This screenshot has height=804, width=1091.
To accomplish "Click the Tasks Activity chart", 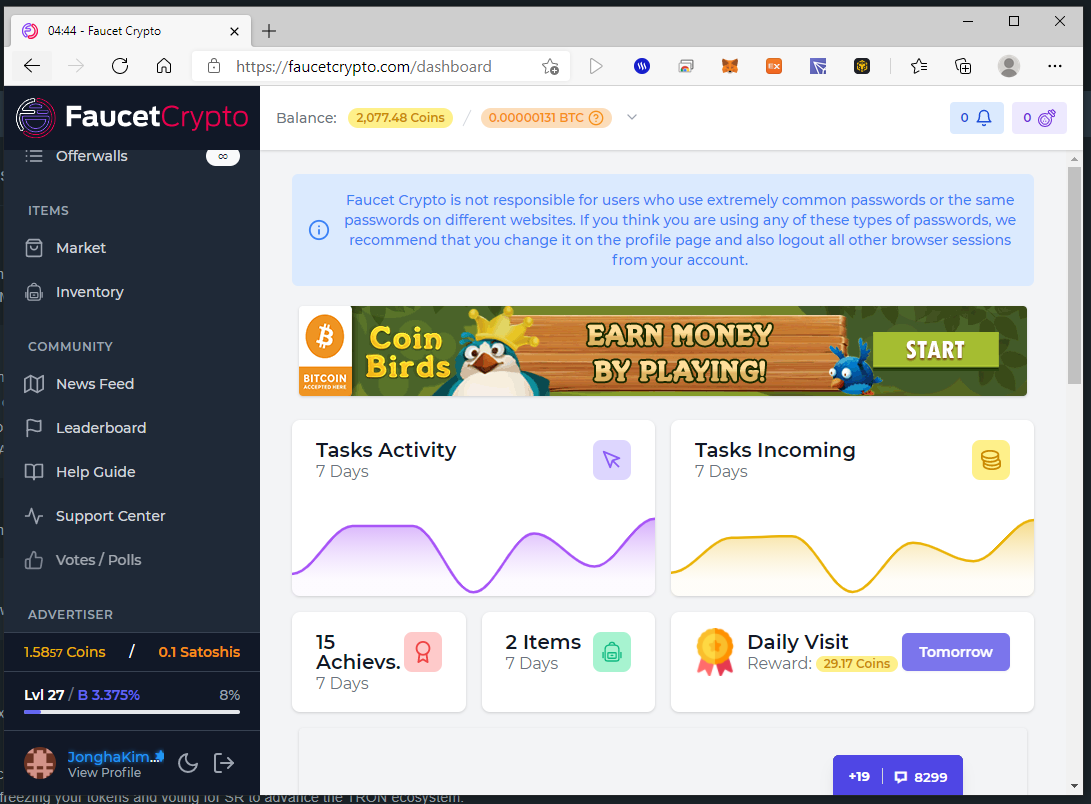I will 473,555.
